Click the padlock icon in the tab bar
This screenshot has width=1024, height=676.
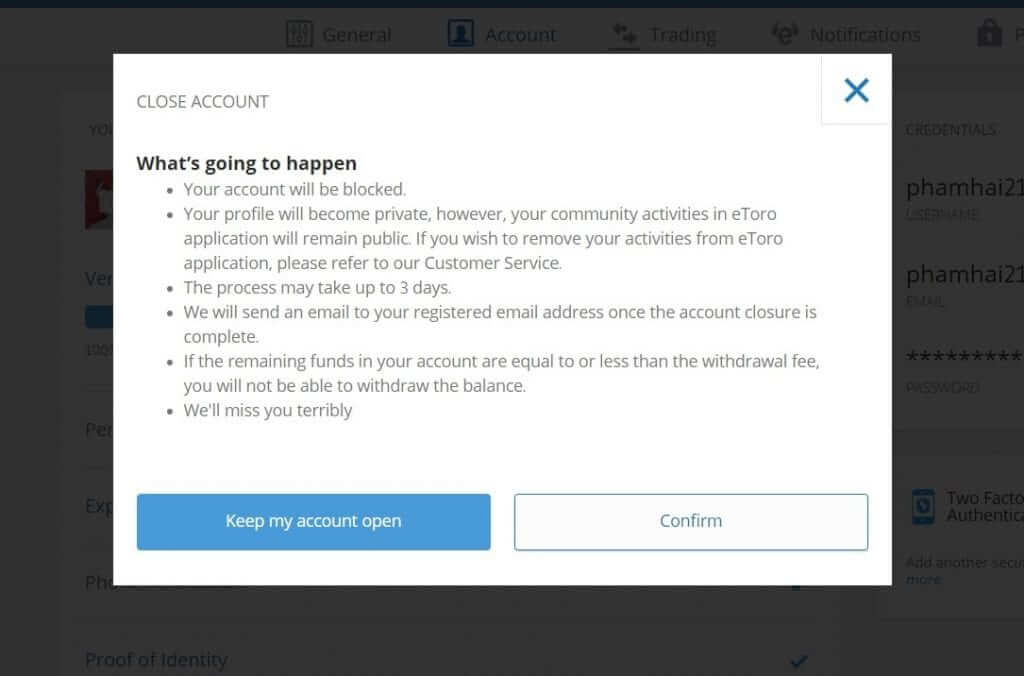989,33
